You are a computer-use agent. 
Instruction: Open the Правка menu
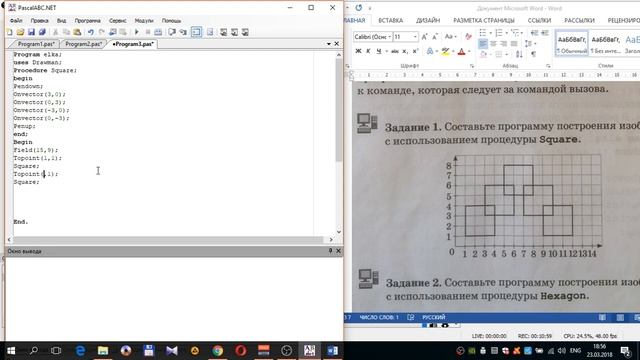coord(40,20)
